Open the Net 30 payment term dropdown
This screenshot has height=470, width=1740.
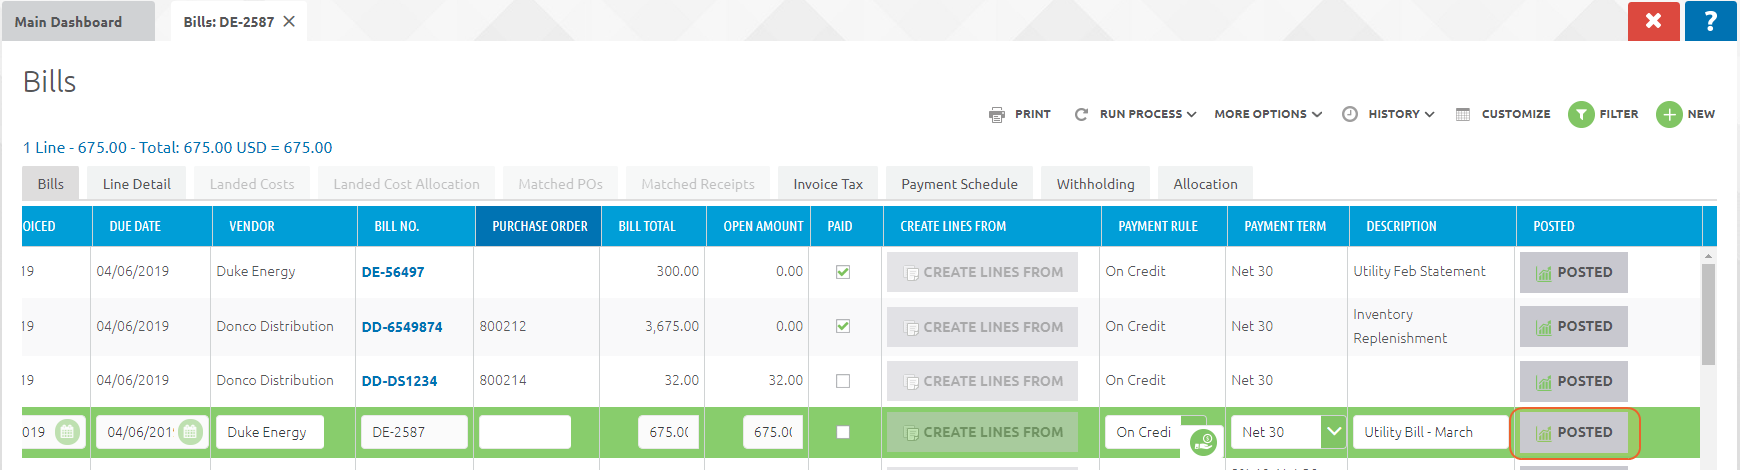1333,432
